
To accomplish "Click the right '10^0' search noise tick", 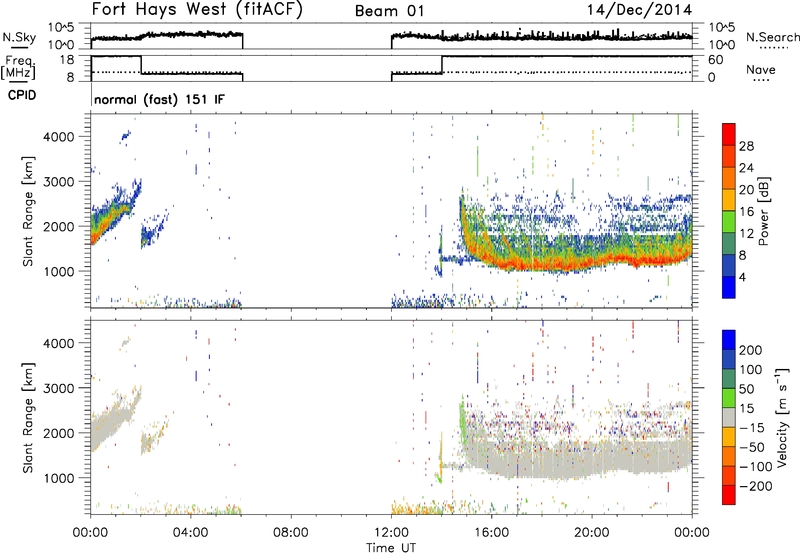I will click(x=721, y=45).
